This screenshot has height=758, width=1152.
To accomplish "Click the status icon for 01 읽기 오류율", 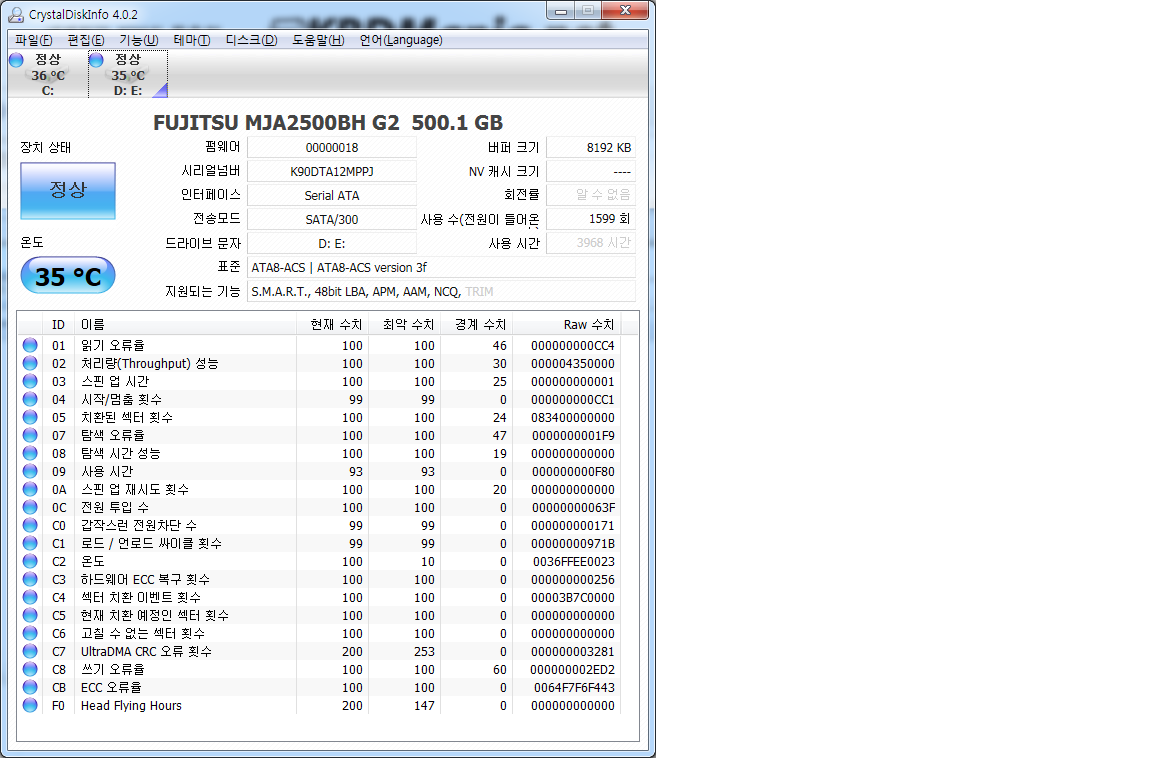I will pos(30,344).
